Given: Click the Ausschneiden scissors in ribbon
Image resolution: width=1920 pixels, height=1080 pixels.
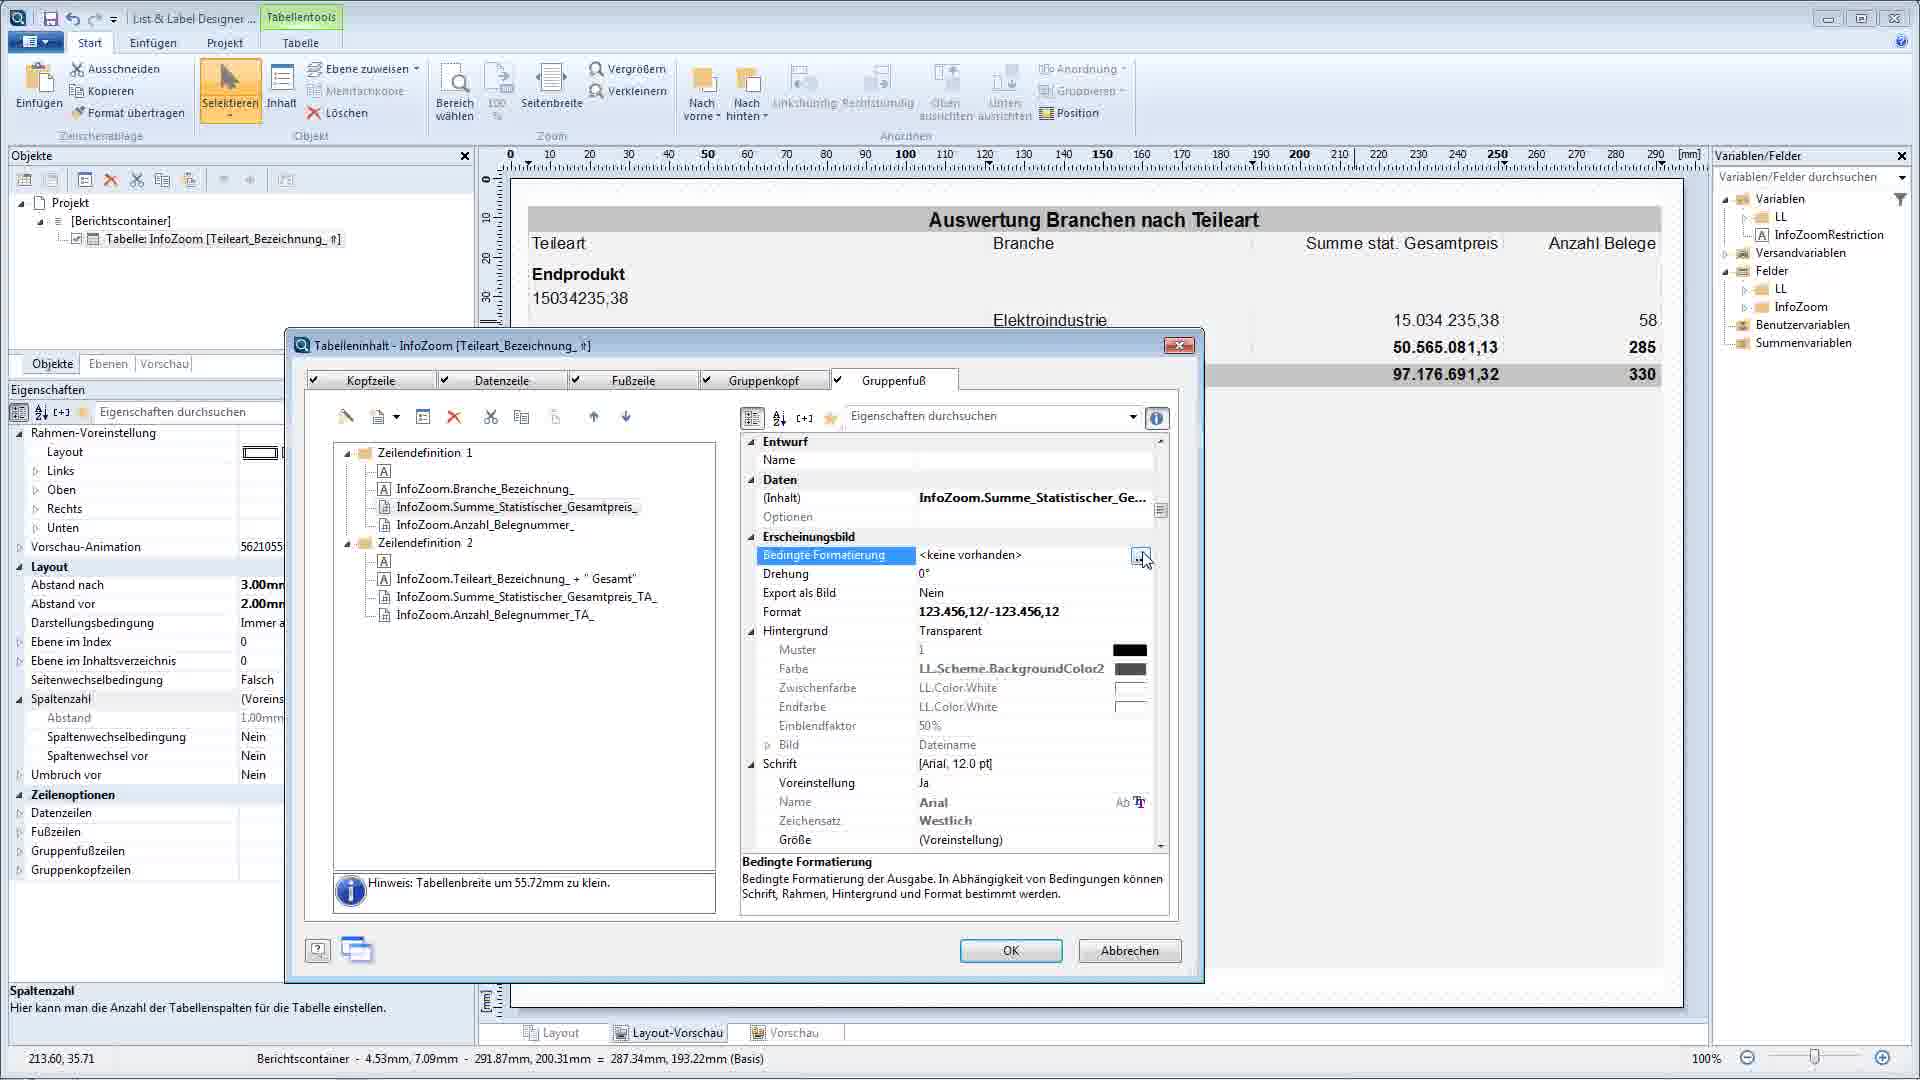Looking at the screenshot, I should coord(77,69).
